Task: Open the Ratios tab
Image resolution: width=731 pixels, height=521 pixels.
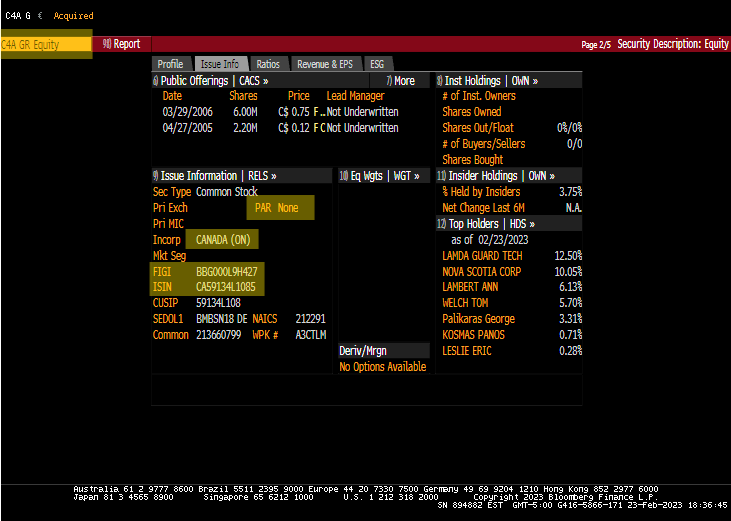Action: point(268,64)
